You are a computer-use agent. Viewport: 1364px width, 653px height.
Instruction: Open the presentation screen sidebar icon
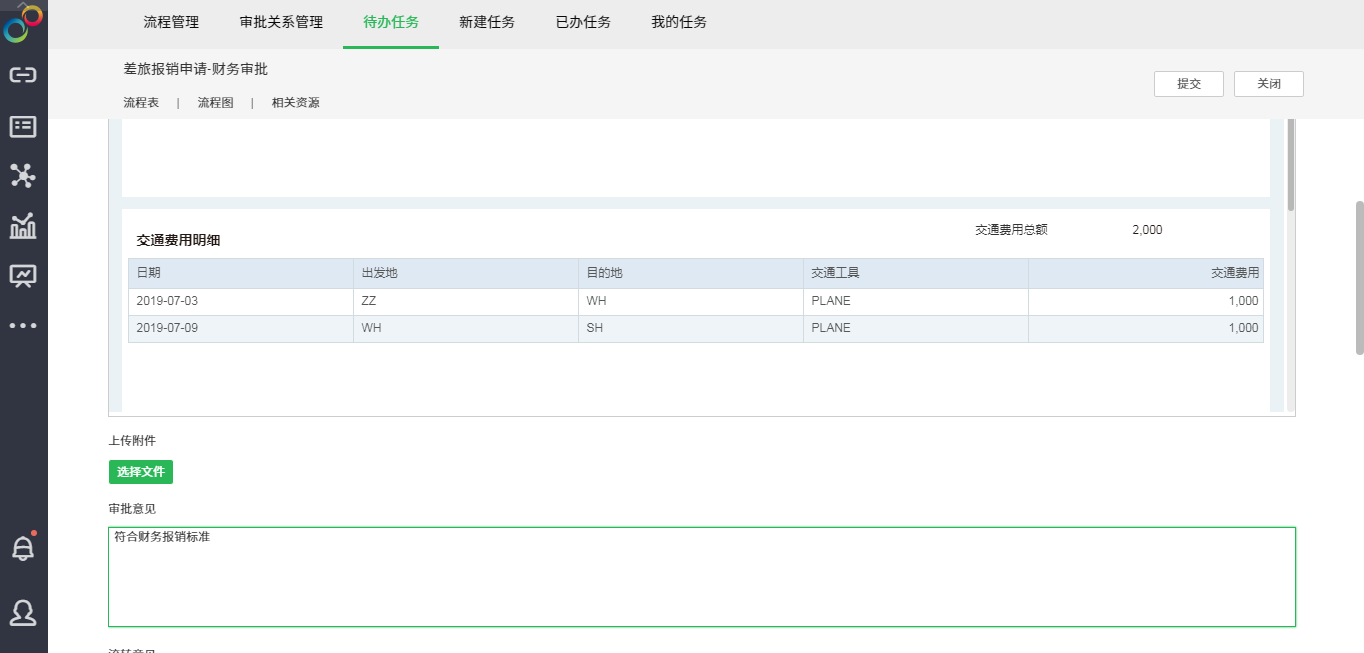(23, 276)
